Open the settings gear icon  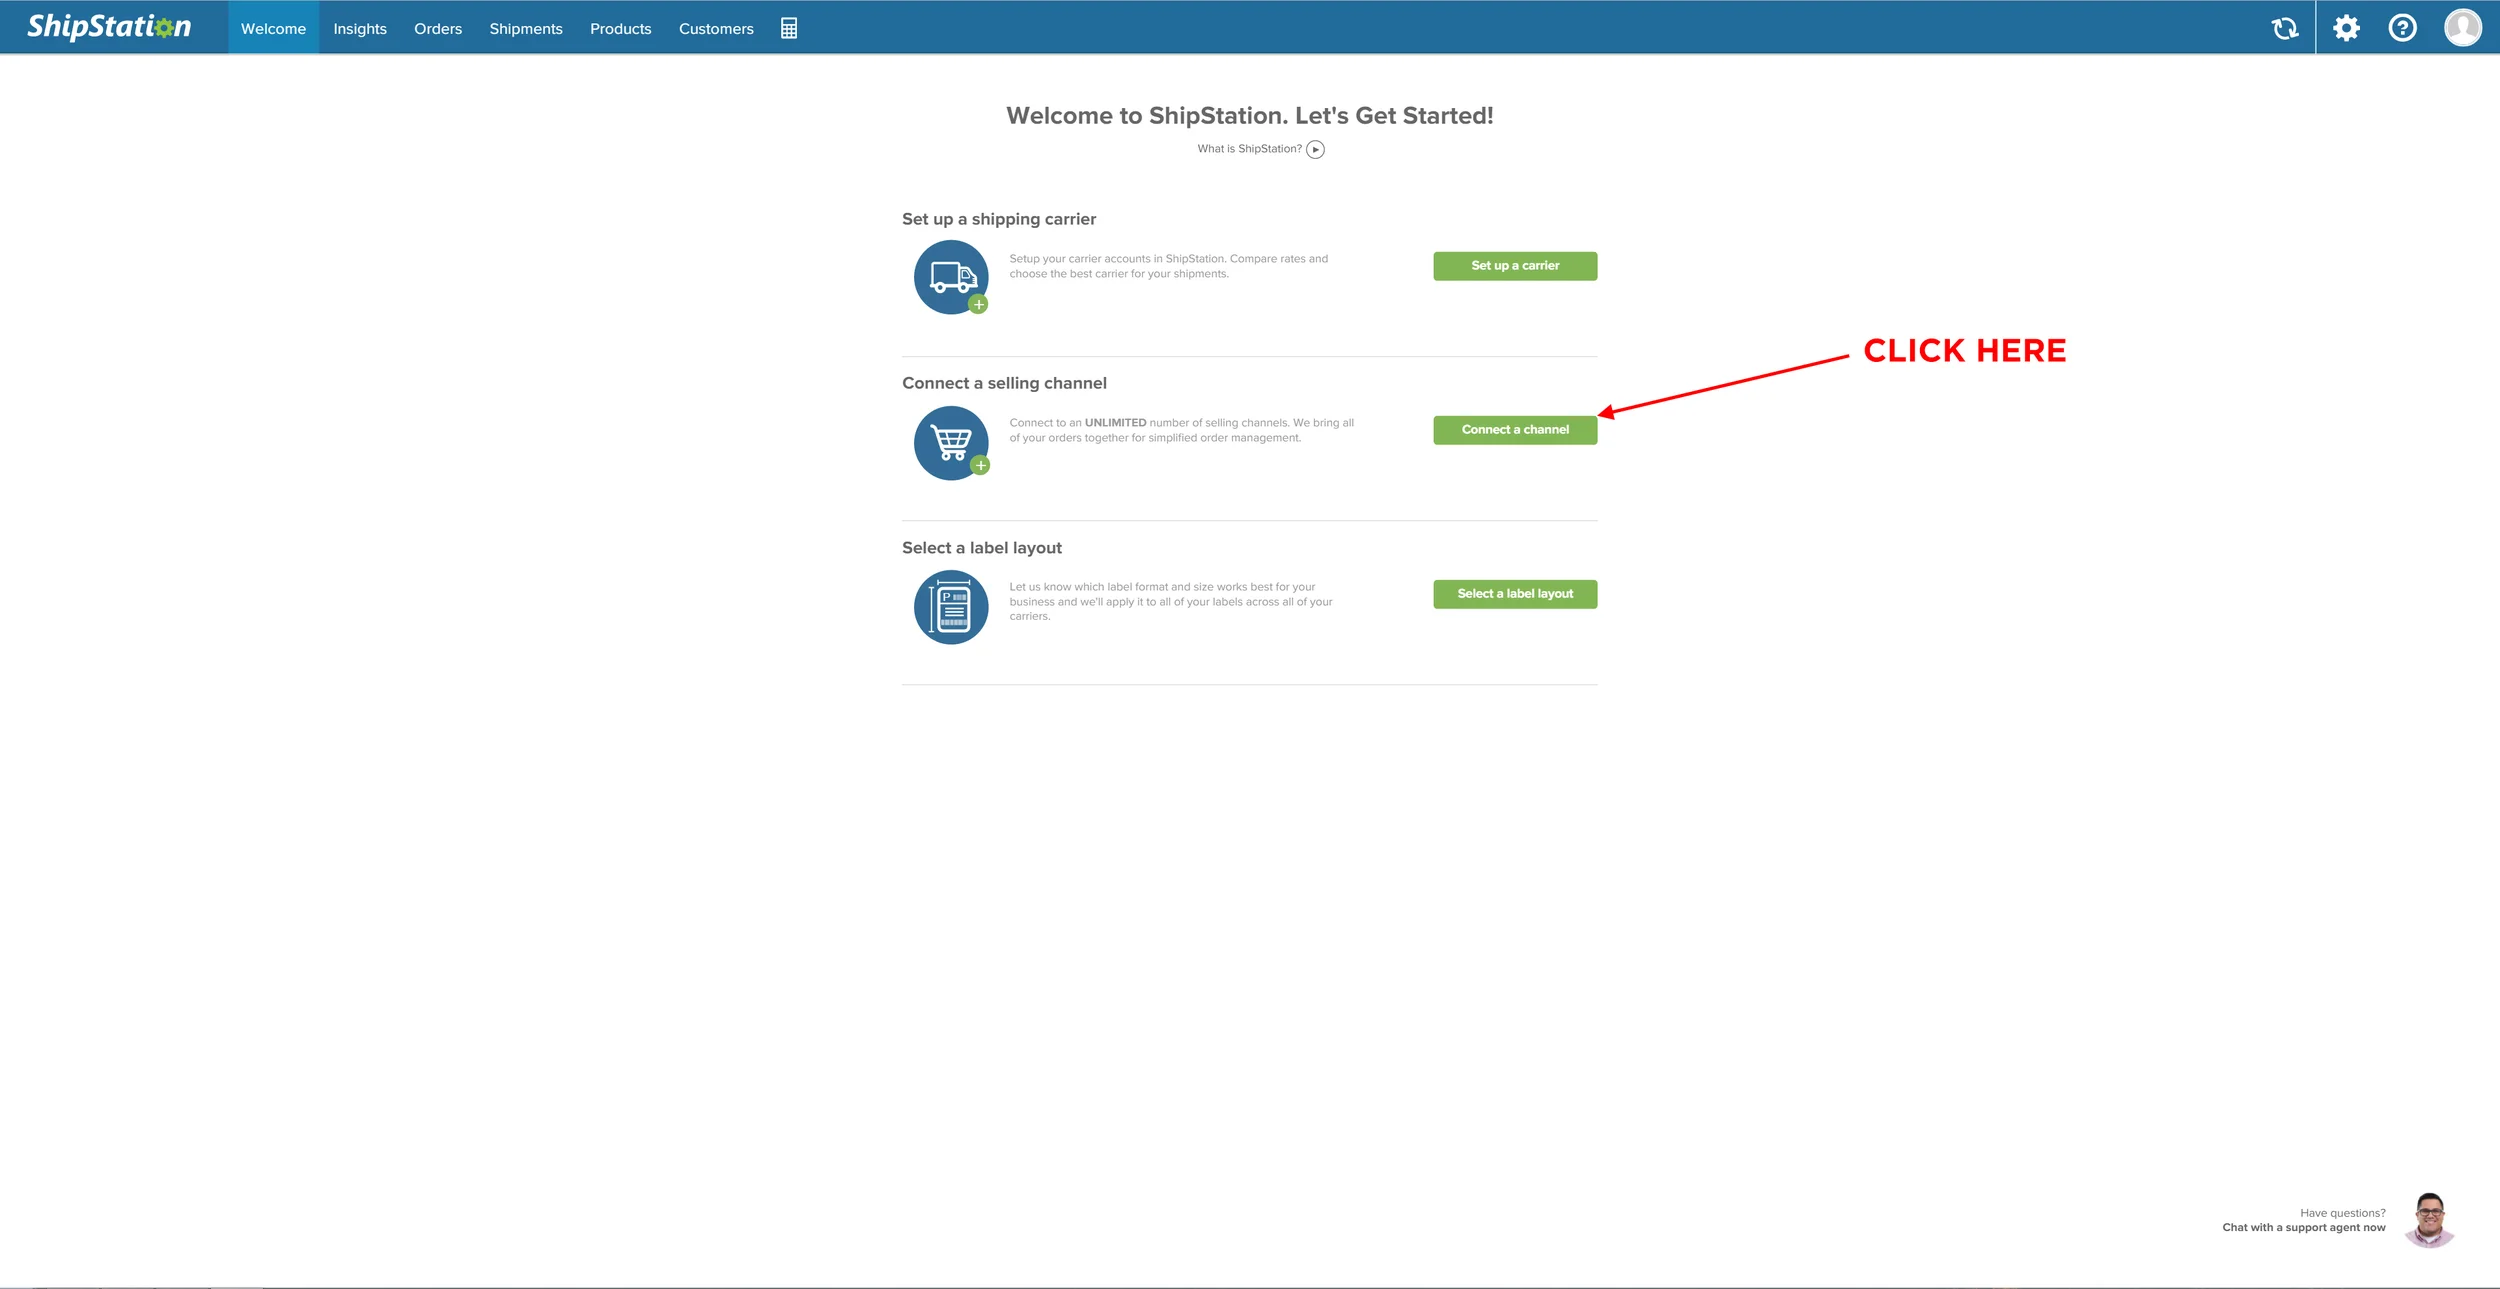[2346, 27]
